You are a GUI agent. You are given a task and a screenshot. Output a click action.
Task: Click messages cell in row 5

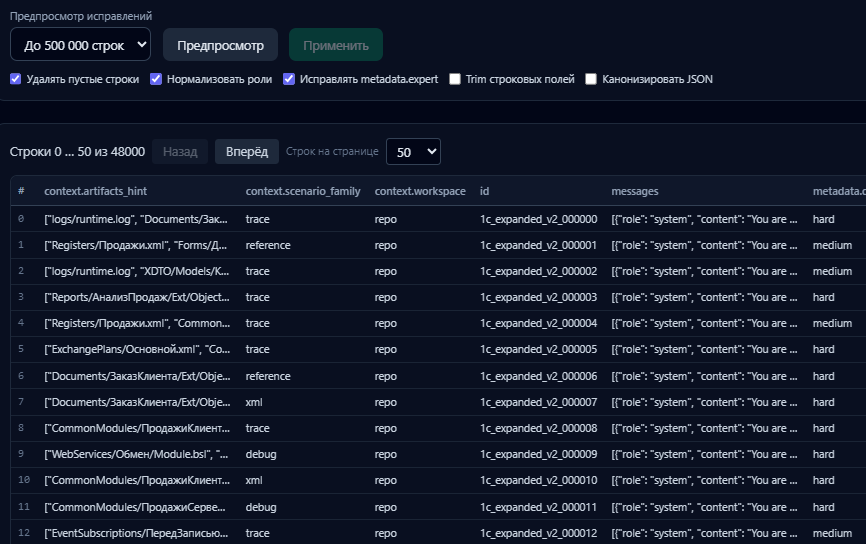tap(704, 349)
